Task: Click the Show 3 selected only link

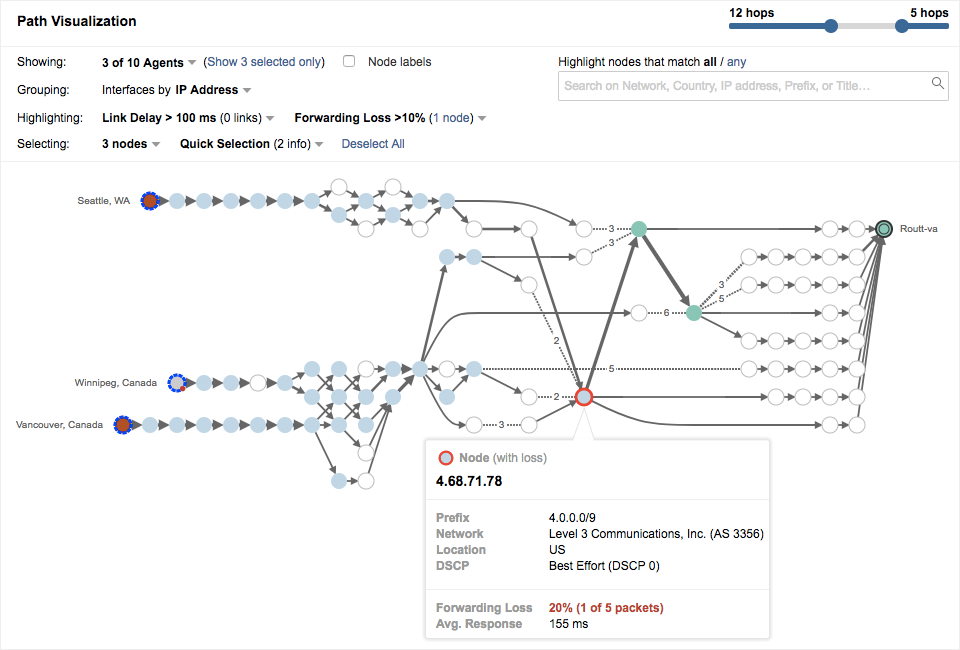Action: tap(265, 62)
